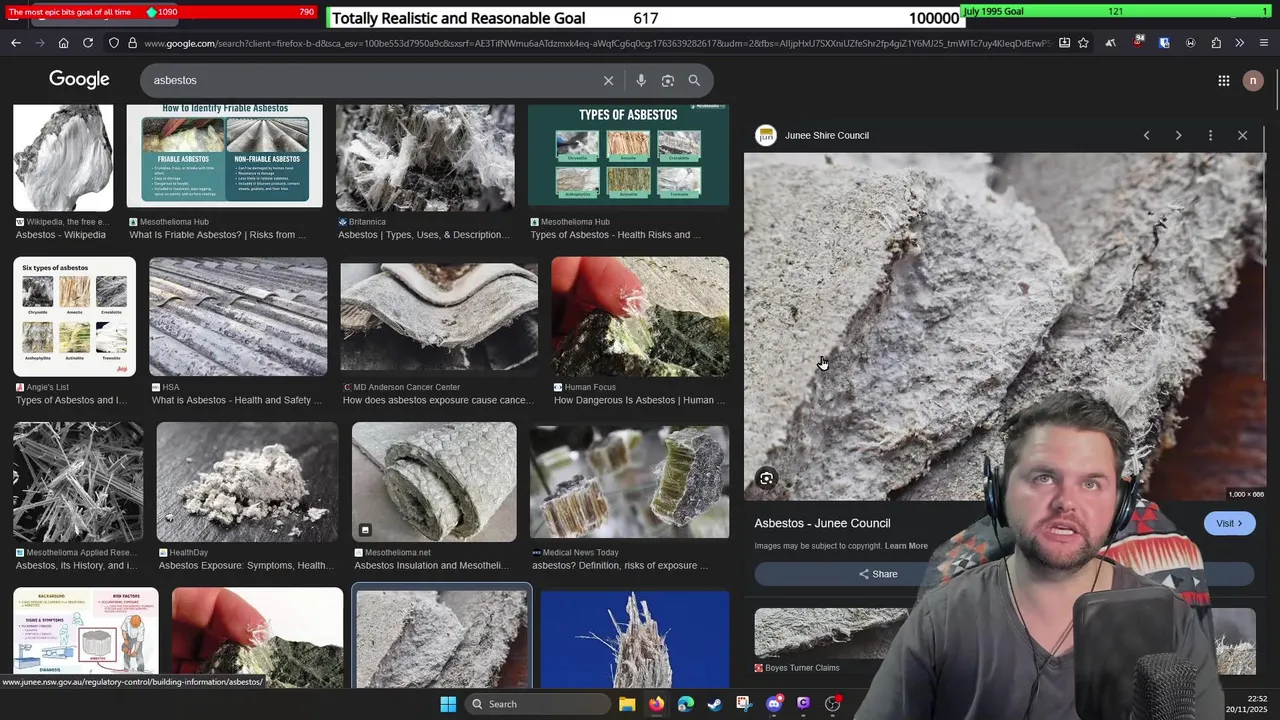The height and width of the screenshot is (720, 1280).
Task: Open Steam from the taskbar
Action: click(715, 704)
